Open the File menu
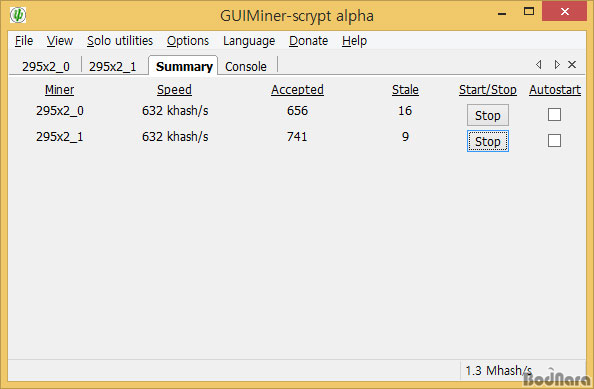Image resolution: width=594 pixels, height=389 pixels. tap(24, 41)
